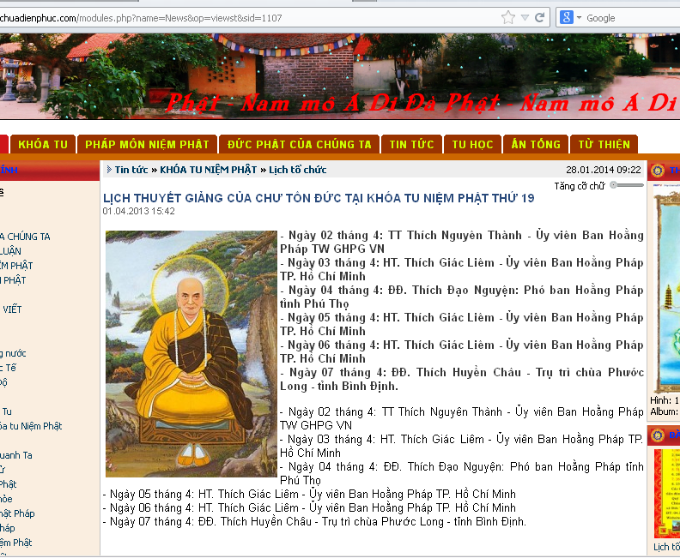The image size is (680, 558).
Task: Open the right sidebar album picture thumbnail
Action: point(667,290)
